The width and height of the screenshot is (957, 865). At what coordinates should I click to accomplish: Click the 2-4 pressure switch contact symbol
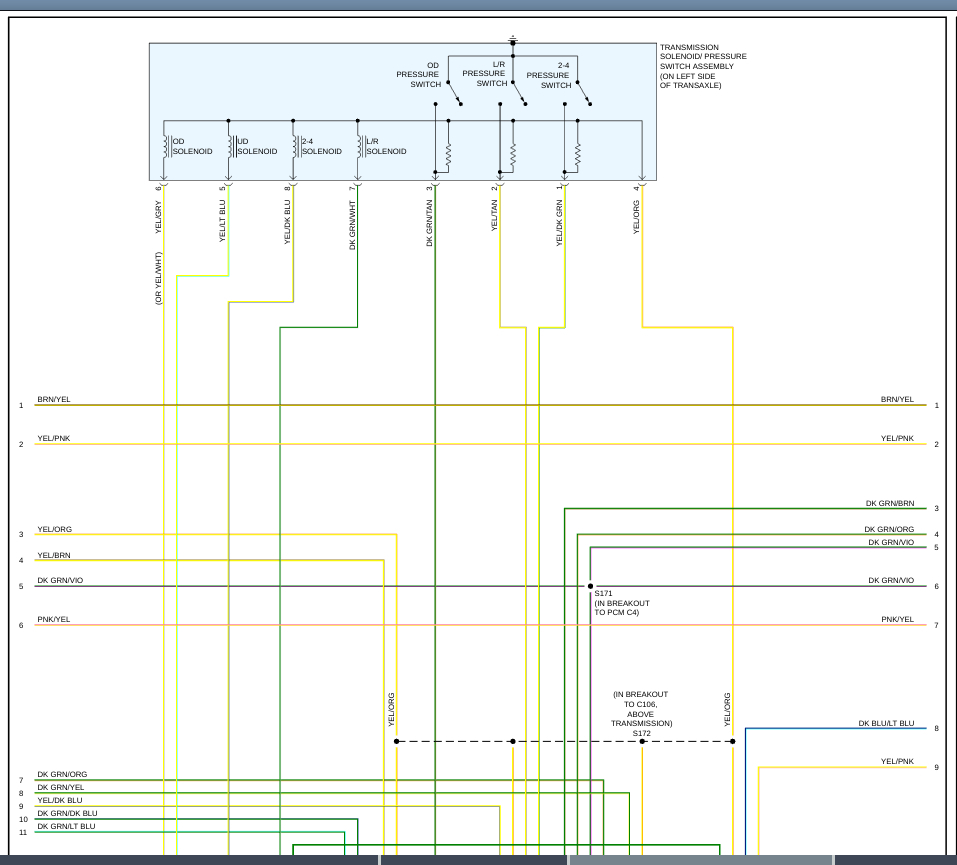[584, 93]
